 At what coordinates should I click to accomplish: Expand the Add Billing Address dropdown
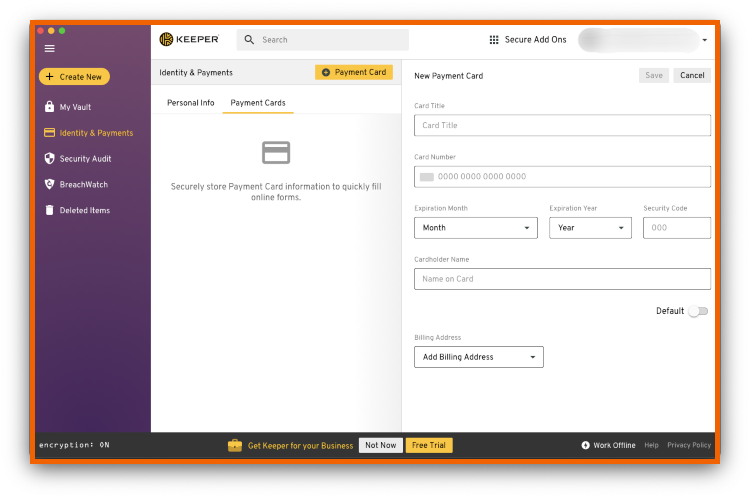point(479,357)
